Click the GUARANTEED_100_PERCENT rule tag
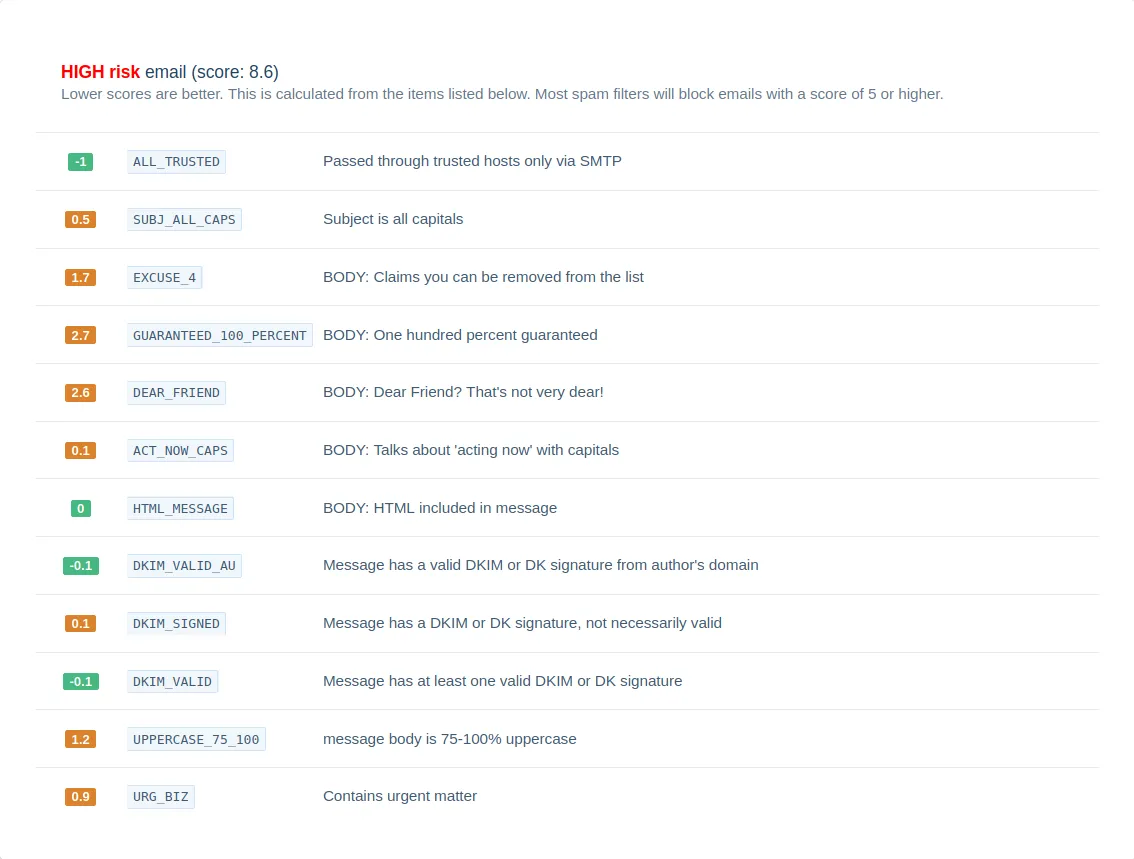1134x859 pixels. [x=219, y=335]
